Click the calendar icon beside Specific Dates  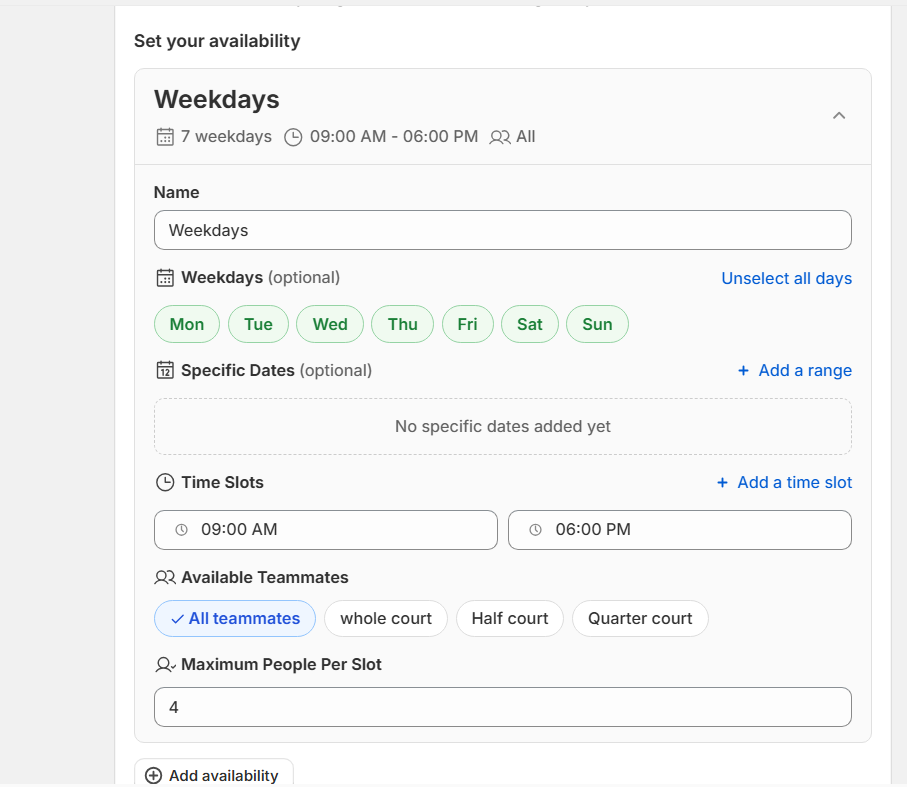coord(165,370)
